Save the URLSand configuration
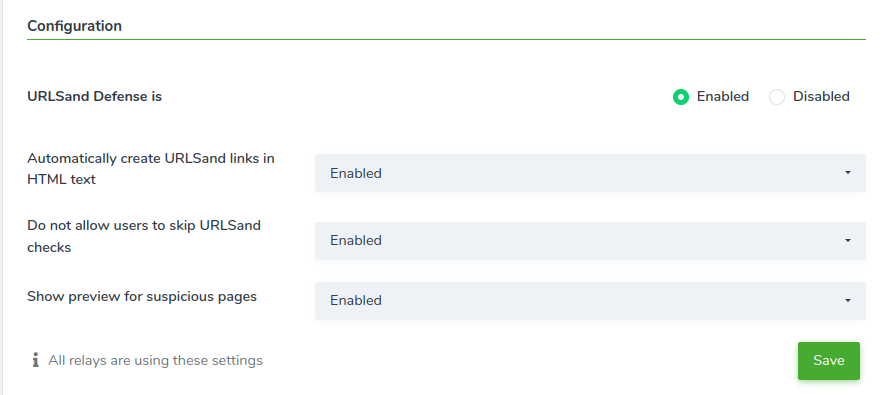 pyautogui.click(x=829, y=361)
